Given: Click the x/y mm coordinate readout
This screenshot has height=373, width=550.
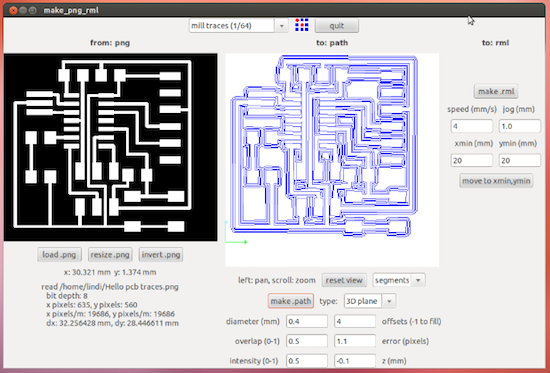Looking at the screenshot, I should click(110, 272).
